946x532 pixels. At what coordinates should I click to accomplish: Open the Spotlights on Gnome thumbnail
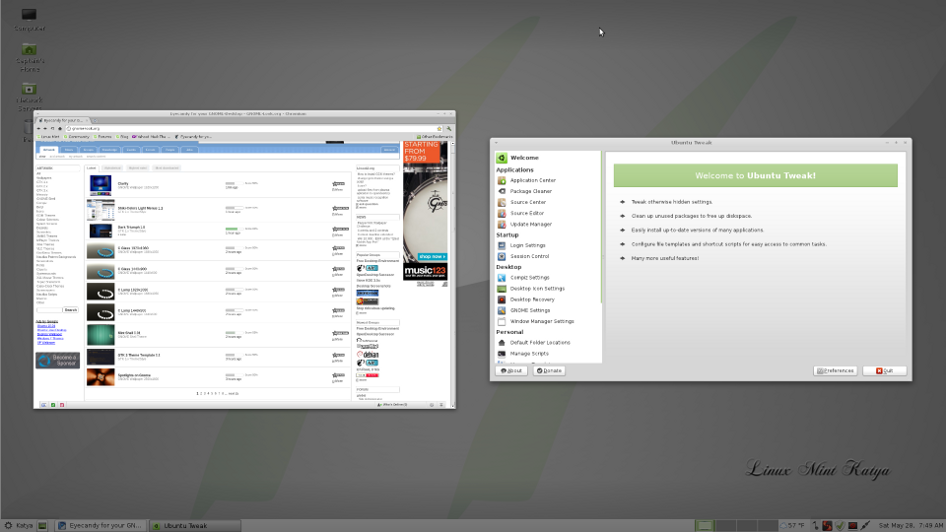100,377
